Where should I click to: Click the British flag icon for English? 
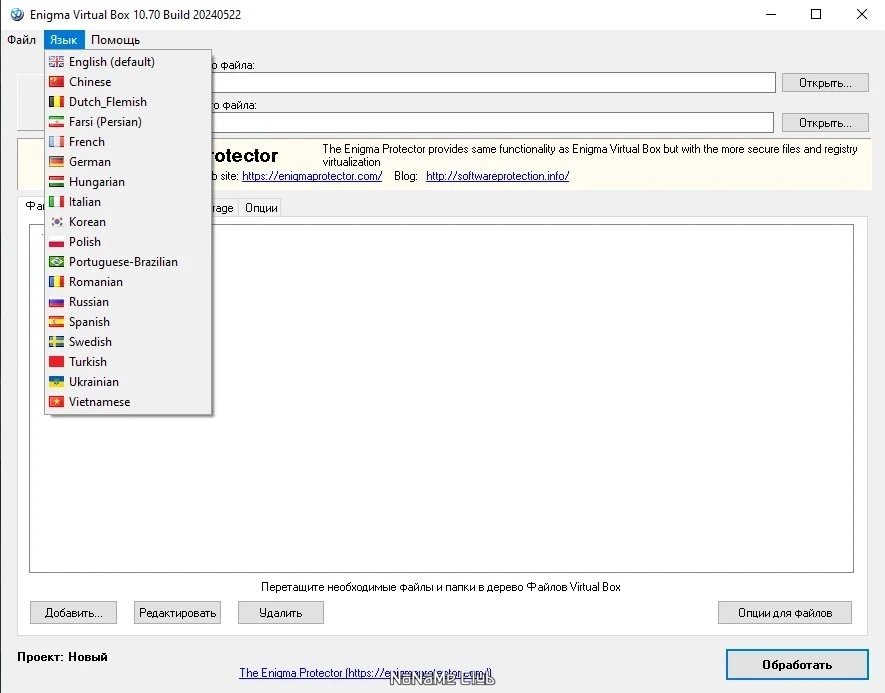point(56,62)
